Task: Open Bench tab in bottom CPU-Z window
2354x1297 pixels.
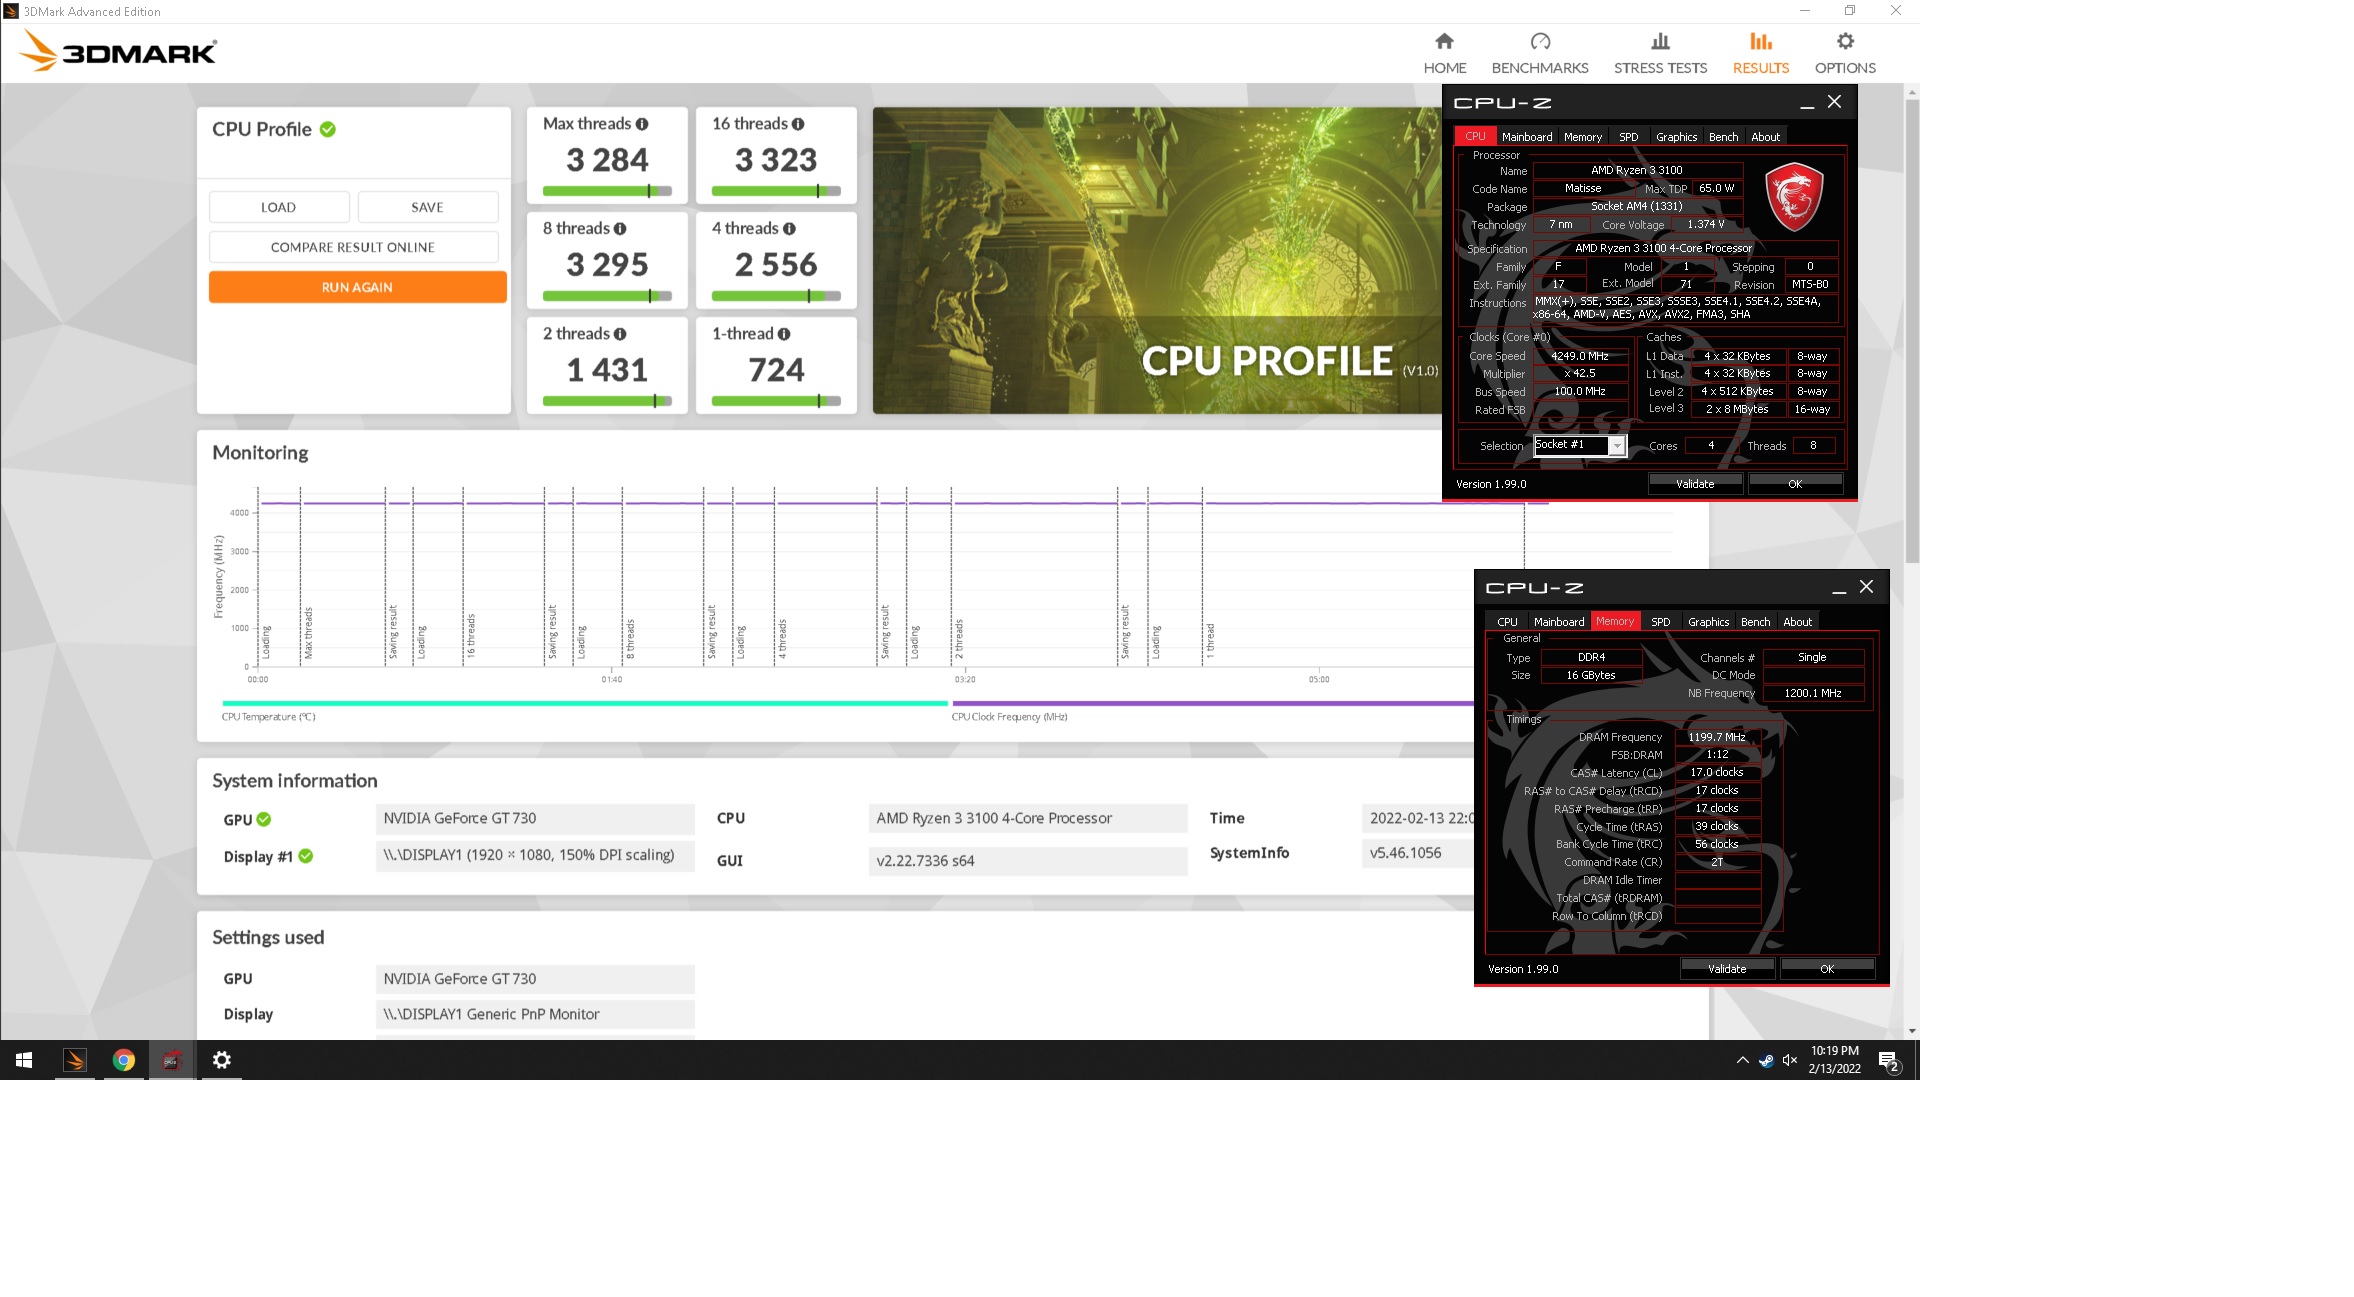Action: click(1755, 622)
